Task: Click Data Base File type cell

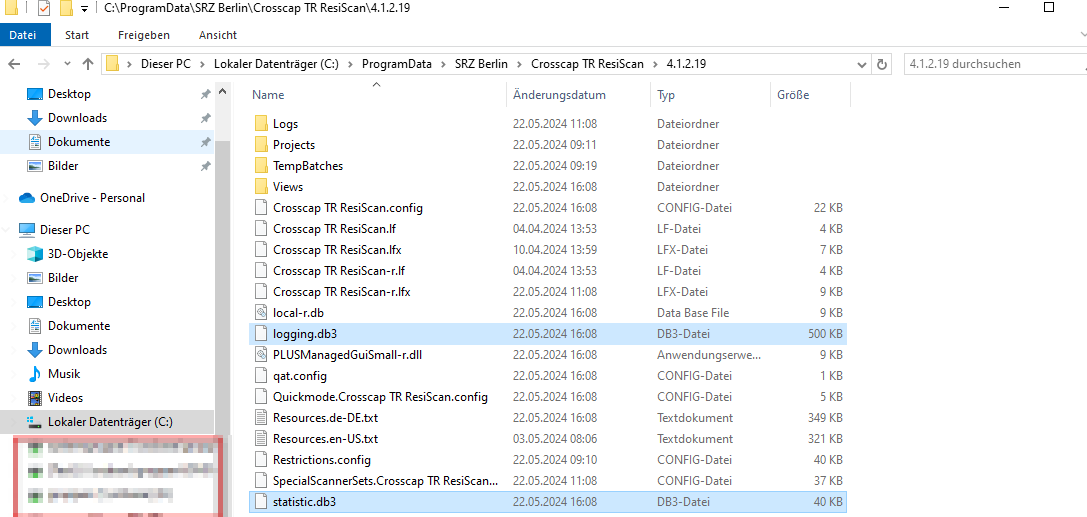Action: [693, 313]
